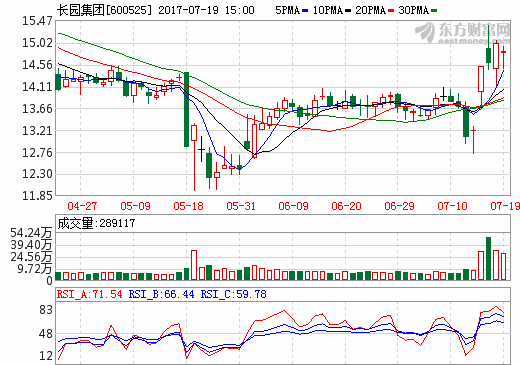The width and height of the screenshot is (520, 365).
Task: Click the 20PMA legend label
Action: pos(371,10)
